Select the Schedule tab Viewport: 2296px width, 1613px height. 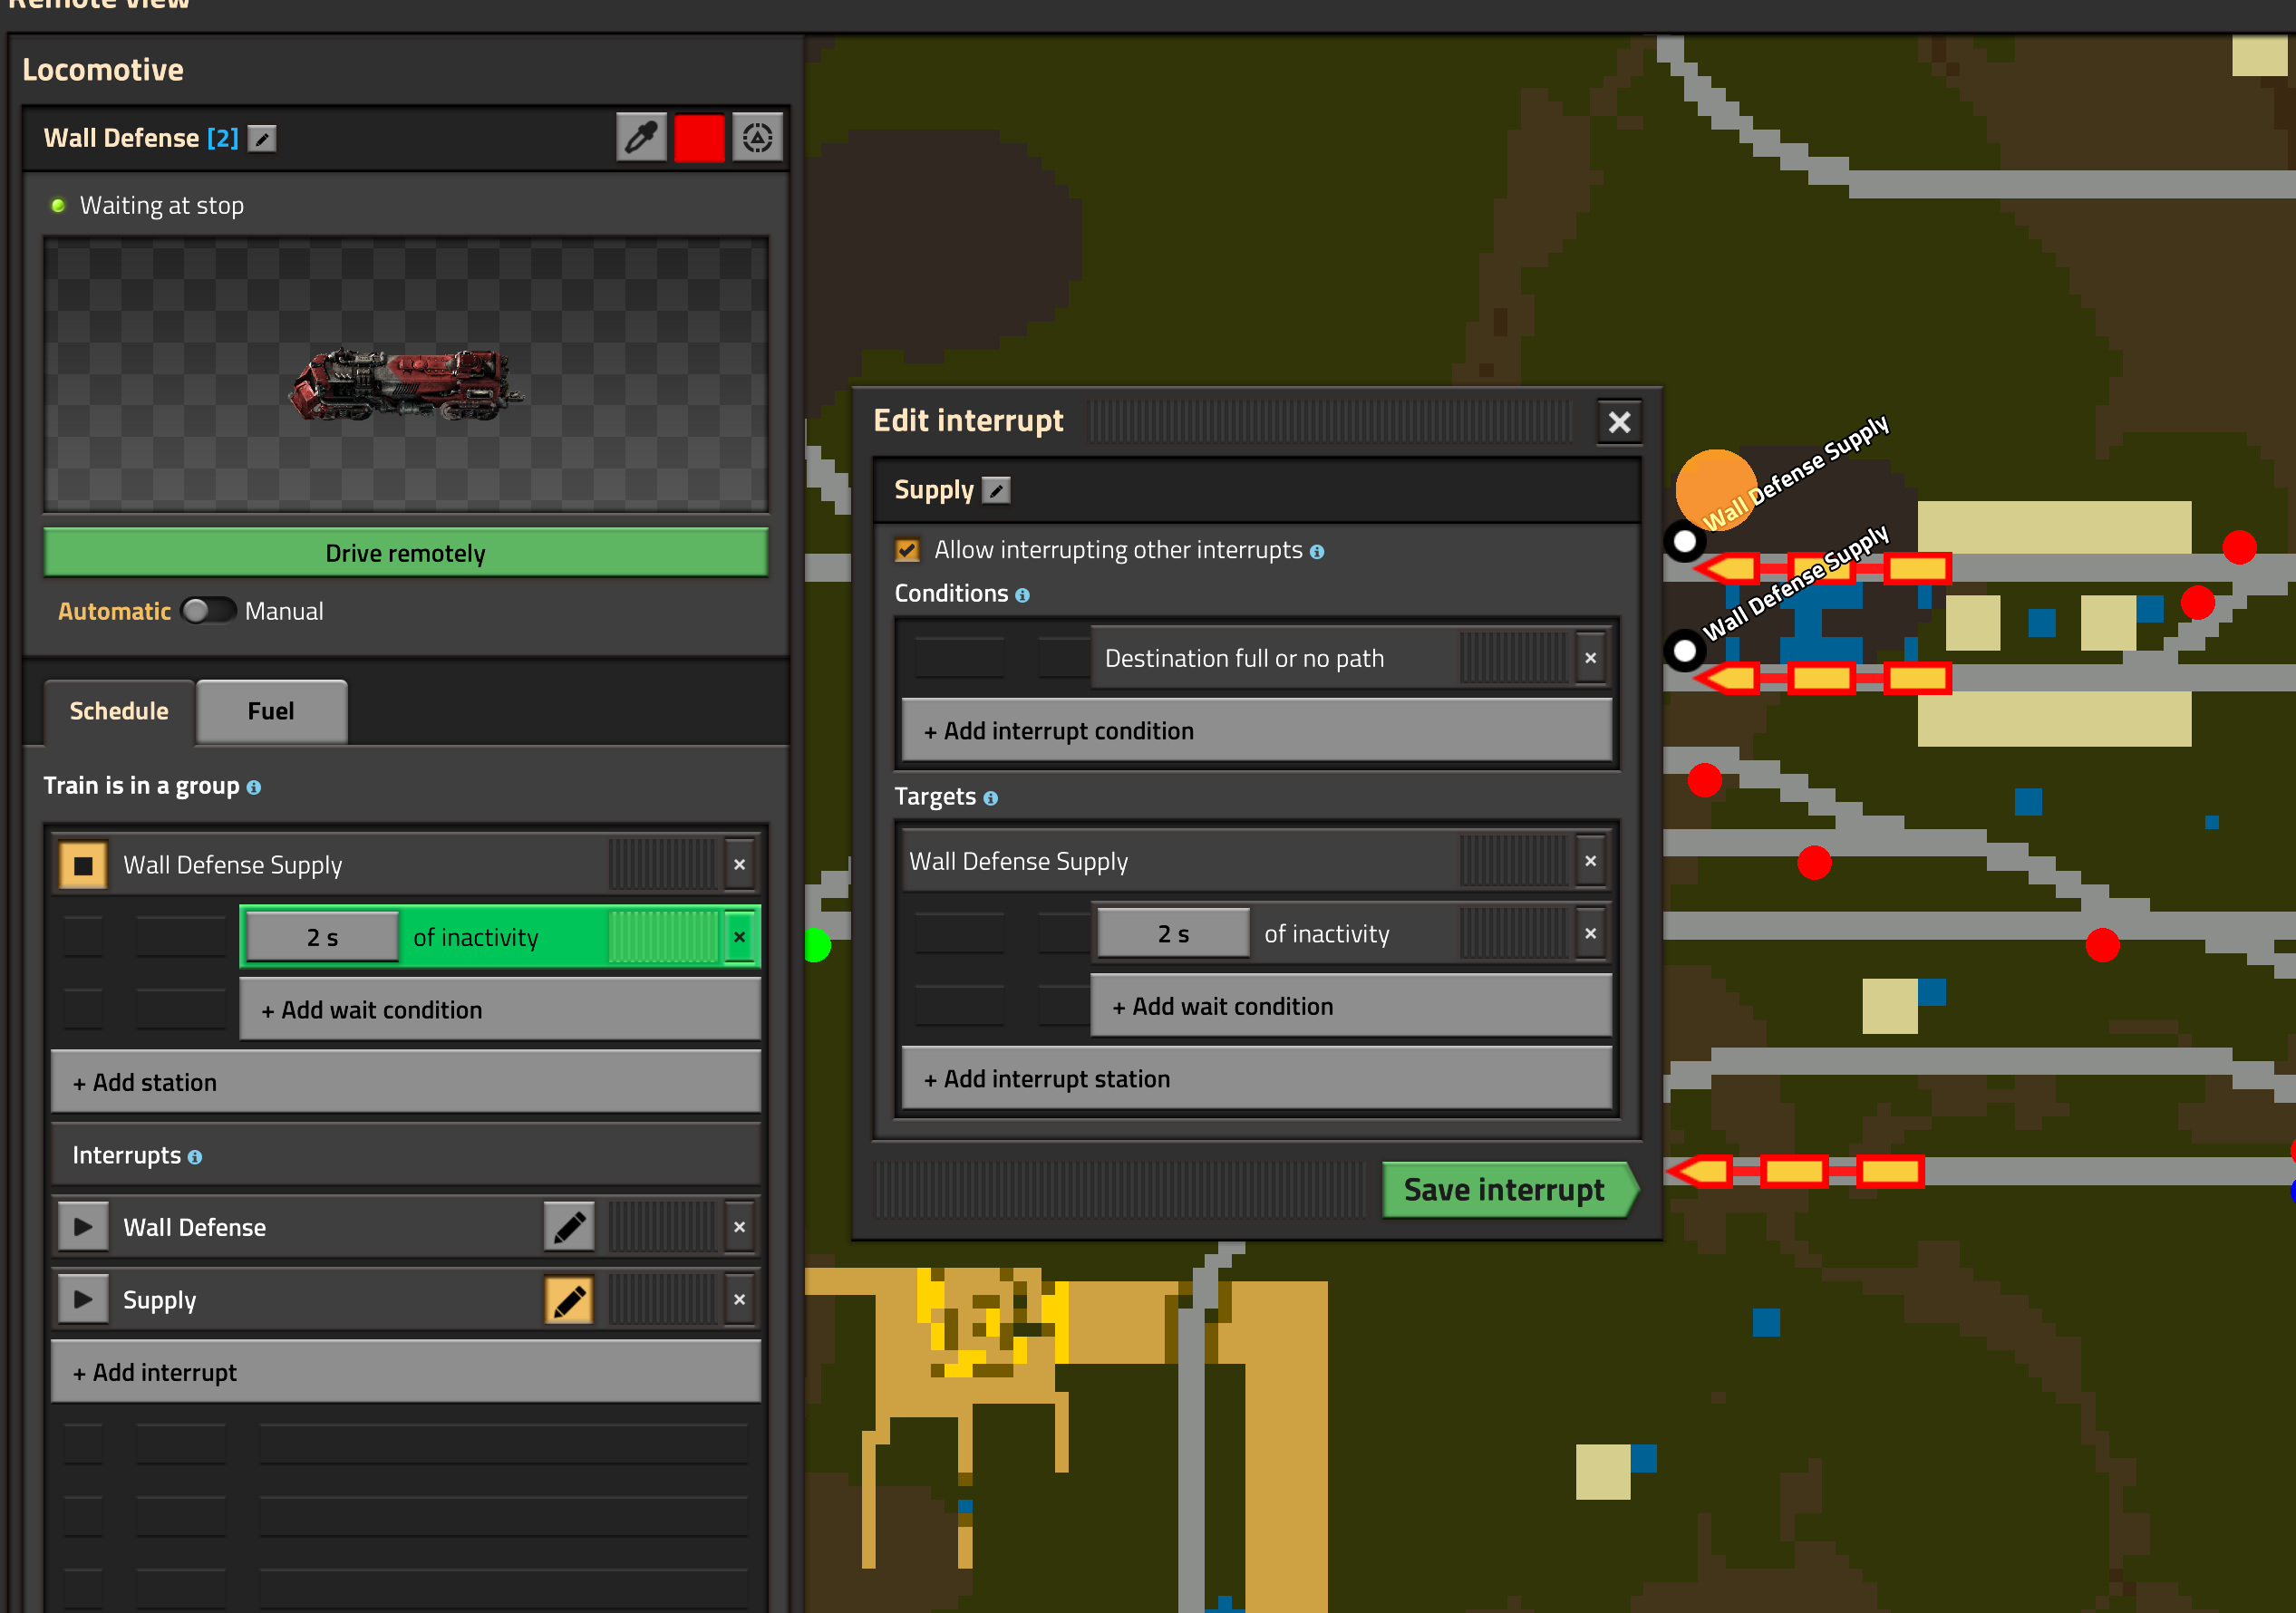coord(119,711)
